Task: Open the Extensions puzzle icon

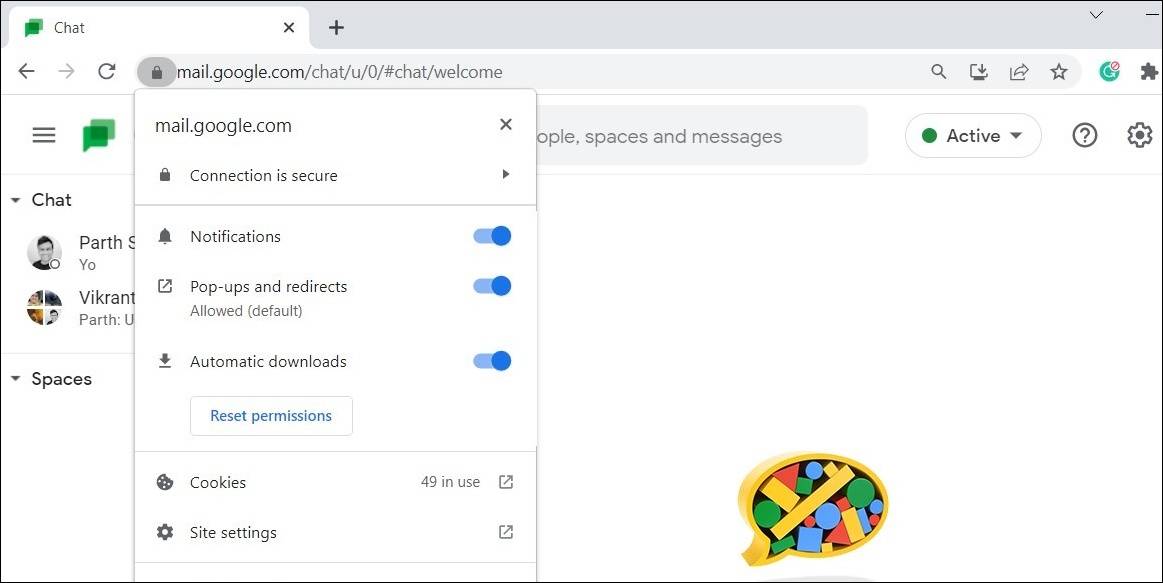Action: click(x=1149, y=72)
